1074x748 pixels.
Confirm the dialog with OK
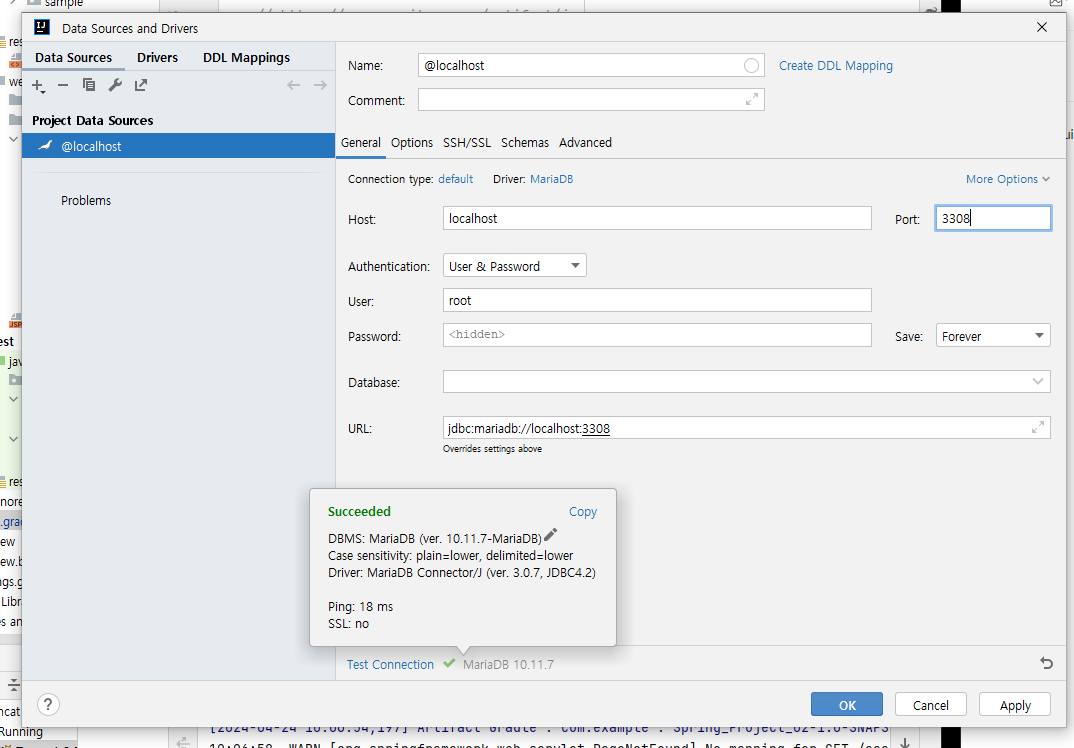click(847, 705)
